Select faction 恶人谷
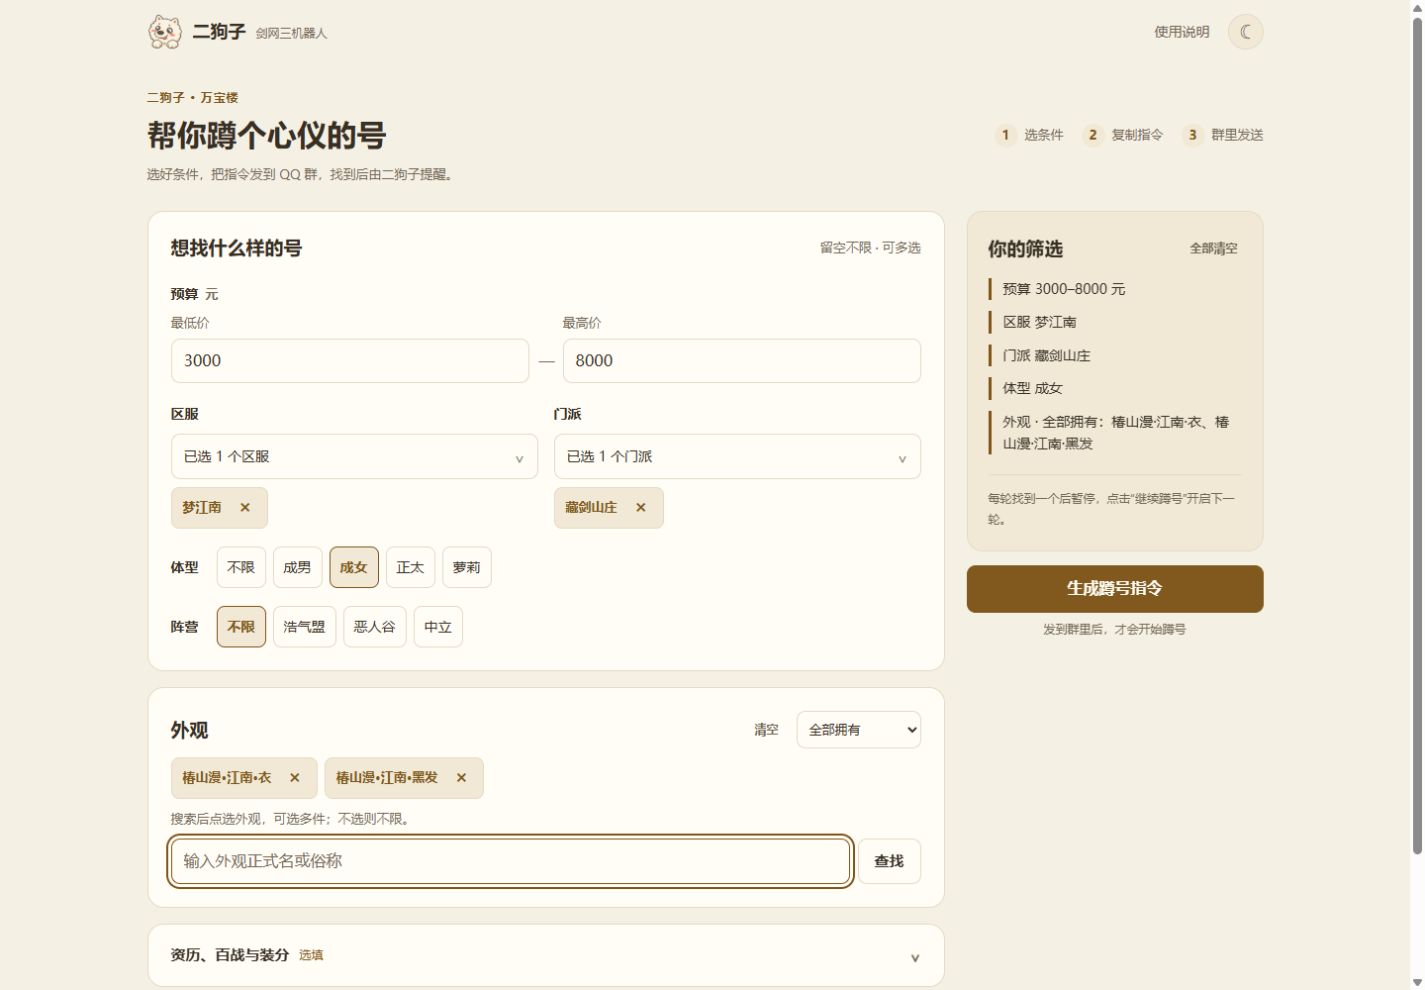This screenshot has height=990, width=1425. 375,627
